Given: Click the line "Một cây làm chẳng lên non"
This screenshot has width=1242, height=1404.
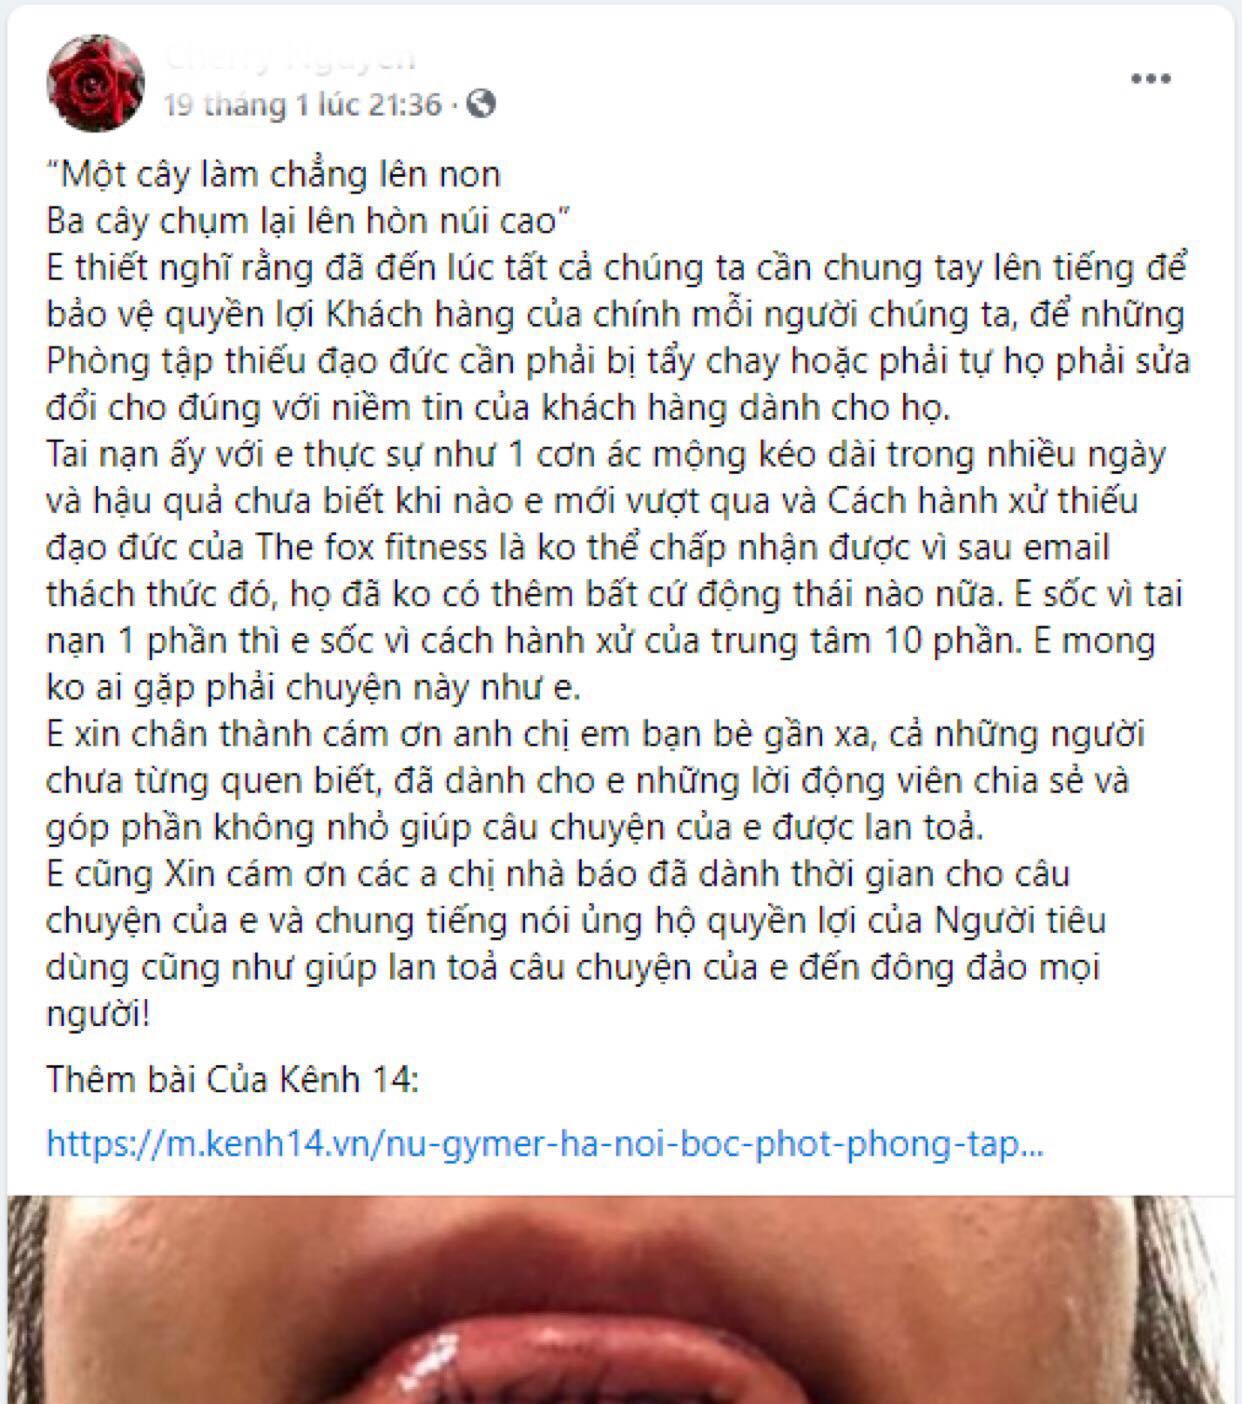Looking at the screenshot, I should [273, 174].
